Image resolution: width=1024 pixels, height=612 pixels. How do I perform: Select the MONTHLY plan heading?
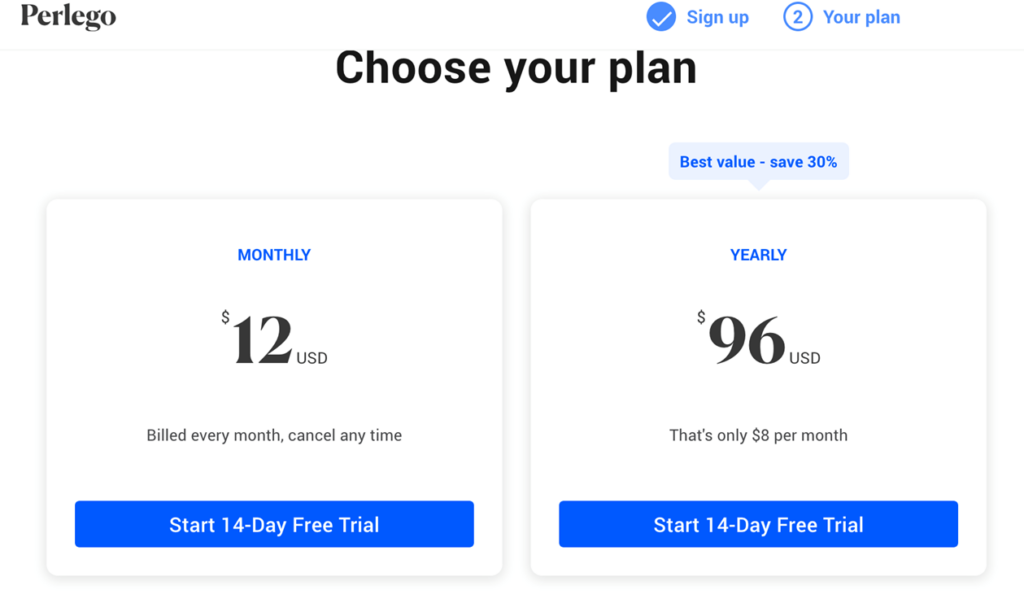coord(274,255)
